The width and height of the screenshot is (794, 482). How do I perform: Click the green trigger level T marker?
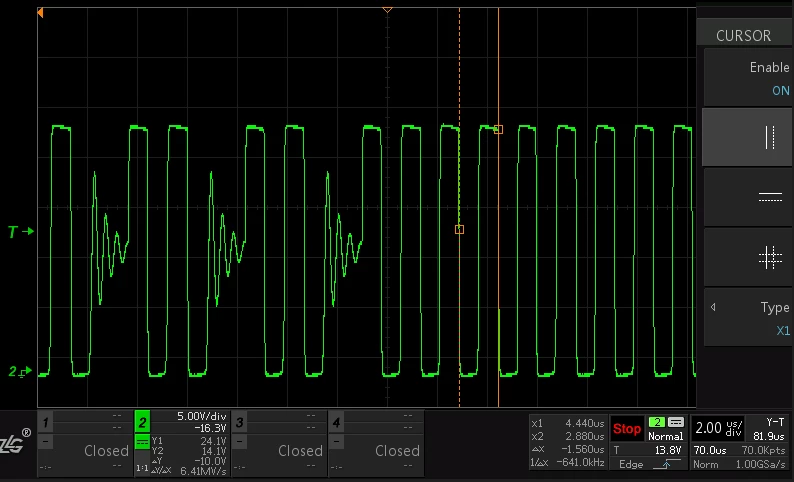pyautogui.click(x=21, y=232)
